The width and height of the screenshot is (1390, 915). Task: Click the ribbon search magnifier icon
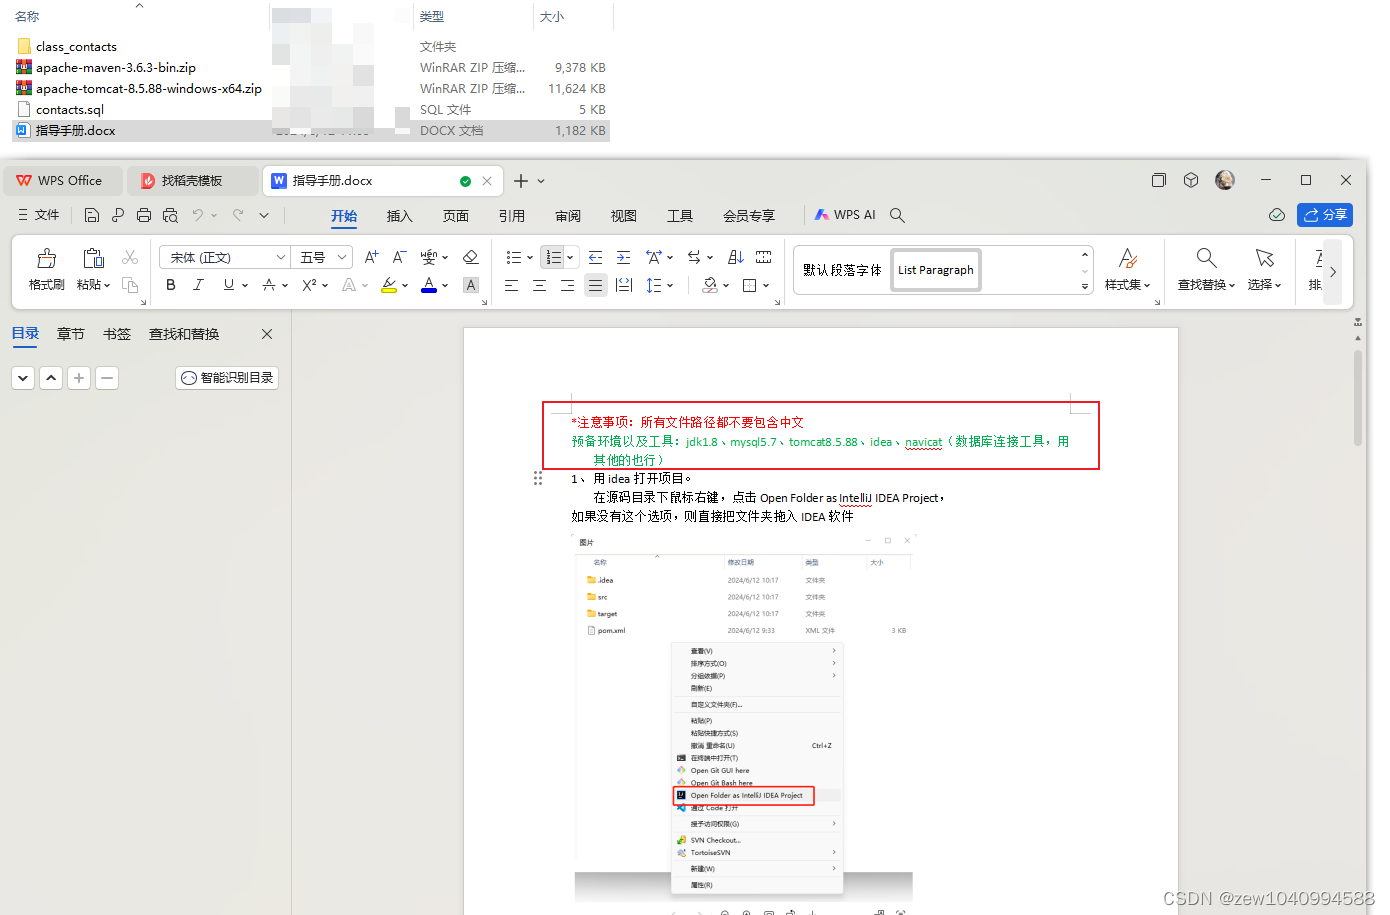point(898,215)
